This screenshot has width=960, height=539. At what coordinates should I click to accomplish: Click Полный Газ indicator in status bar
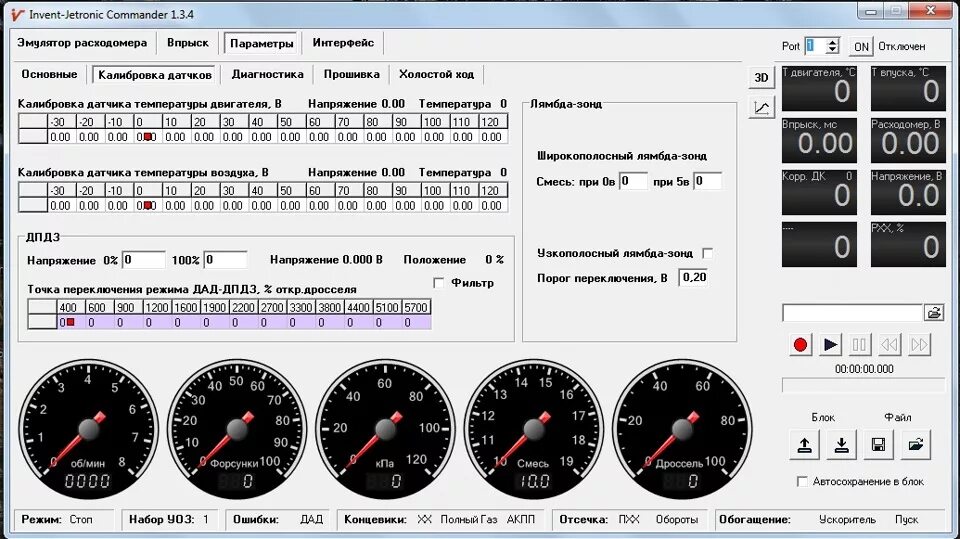click(x=468, y=519)
